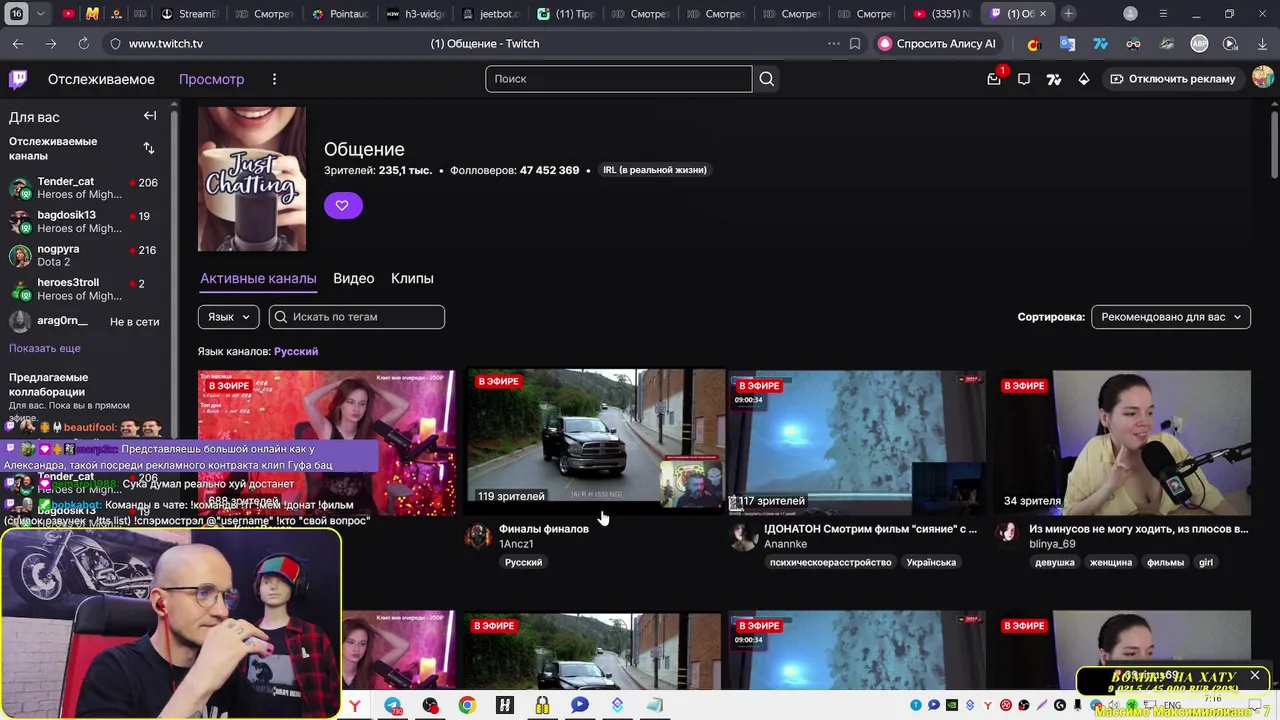Switch to the (11) Tipp browser tab
This screenshot has width=1280, height=720.
567,14
